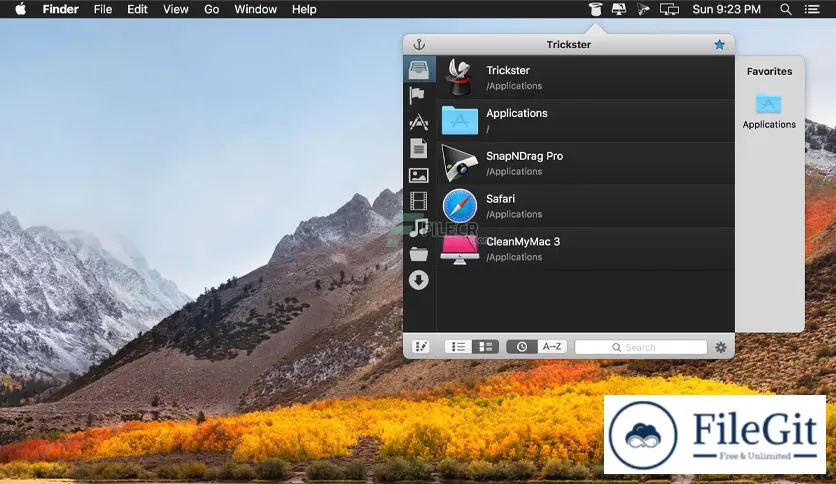Open the Applications folder in Favorites panel
836x484 pixels.
(x=769, y=111)
